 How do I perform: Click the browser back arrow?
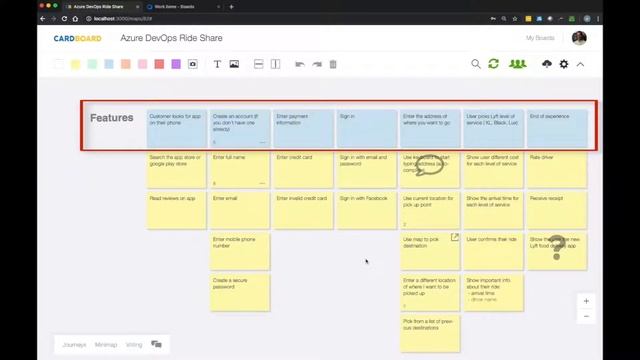pos(43,19)
